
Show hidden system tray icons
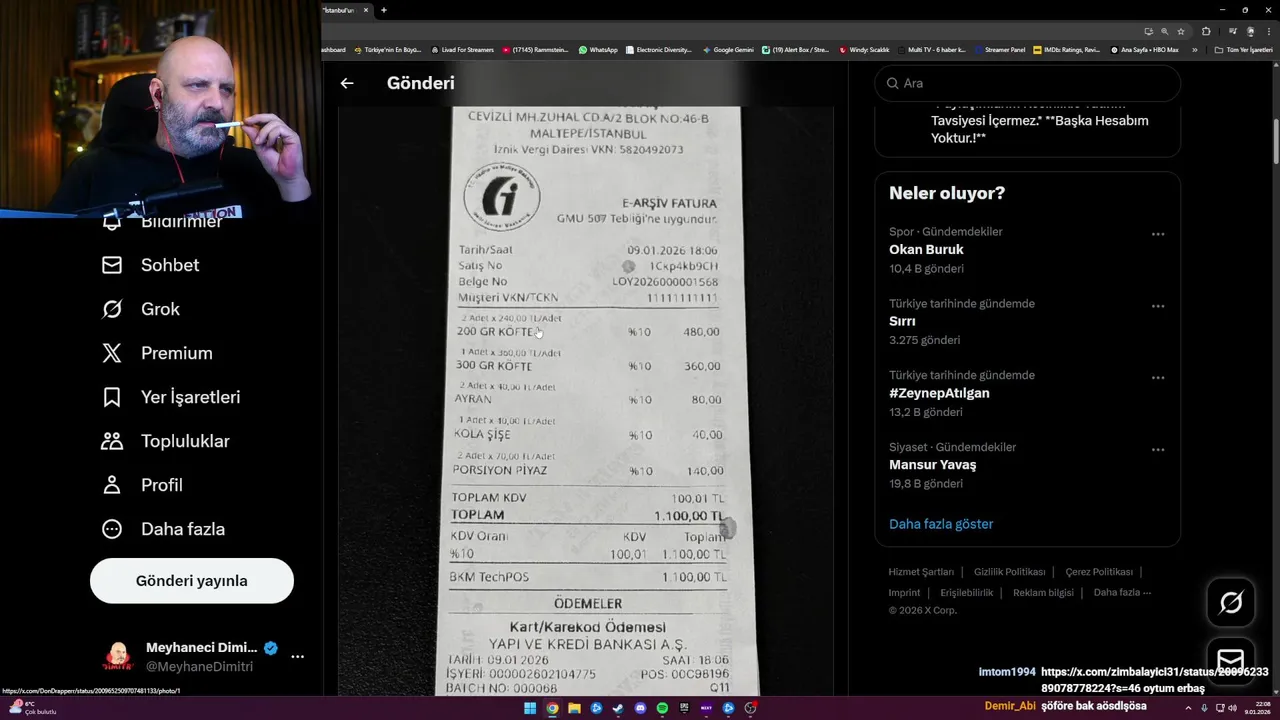pos(1190,708)
